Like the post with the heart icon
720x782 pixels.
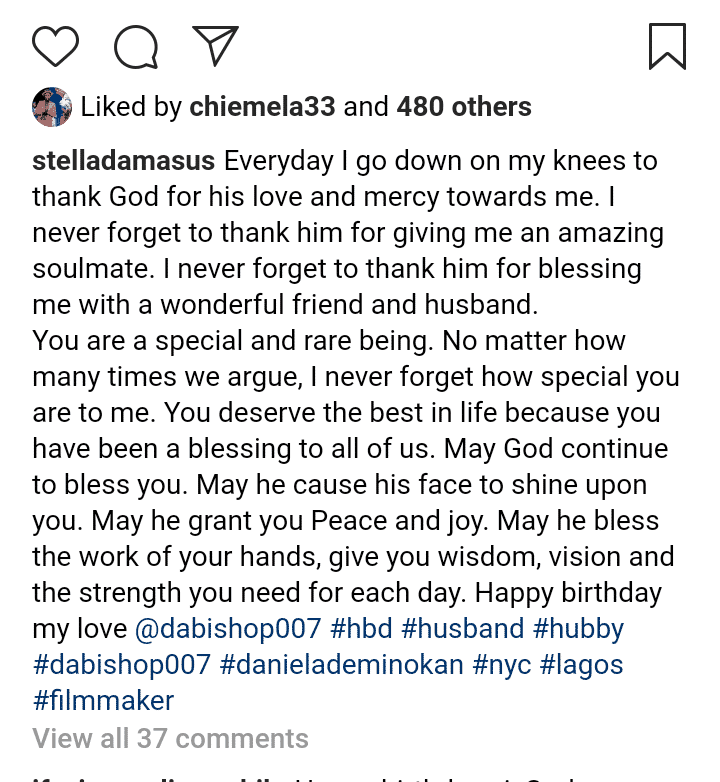[55, 46]
